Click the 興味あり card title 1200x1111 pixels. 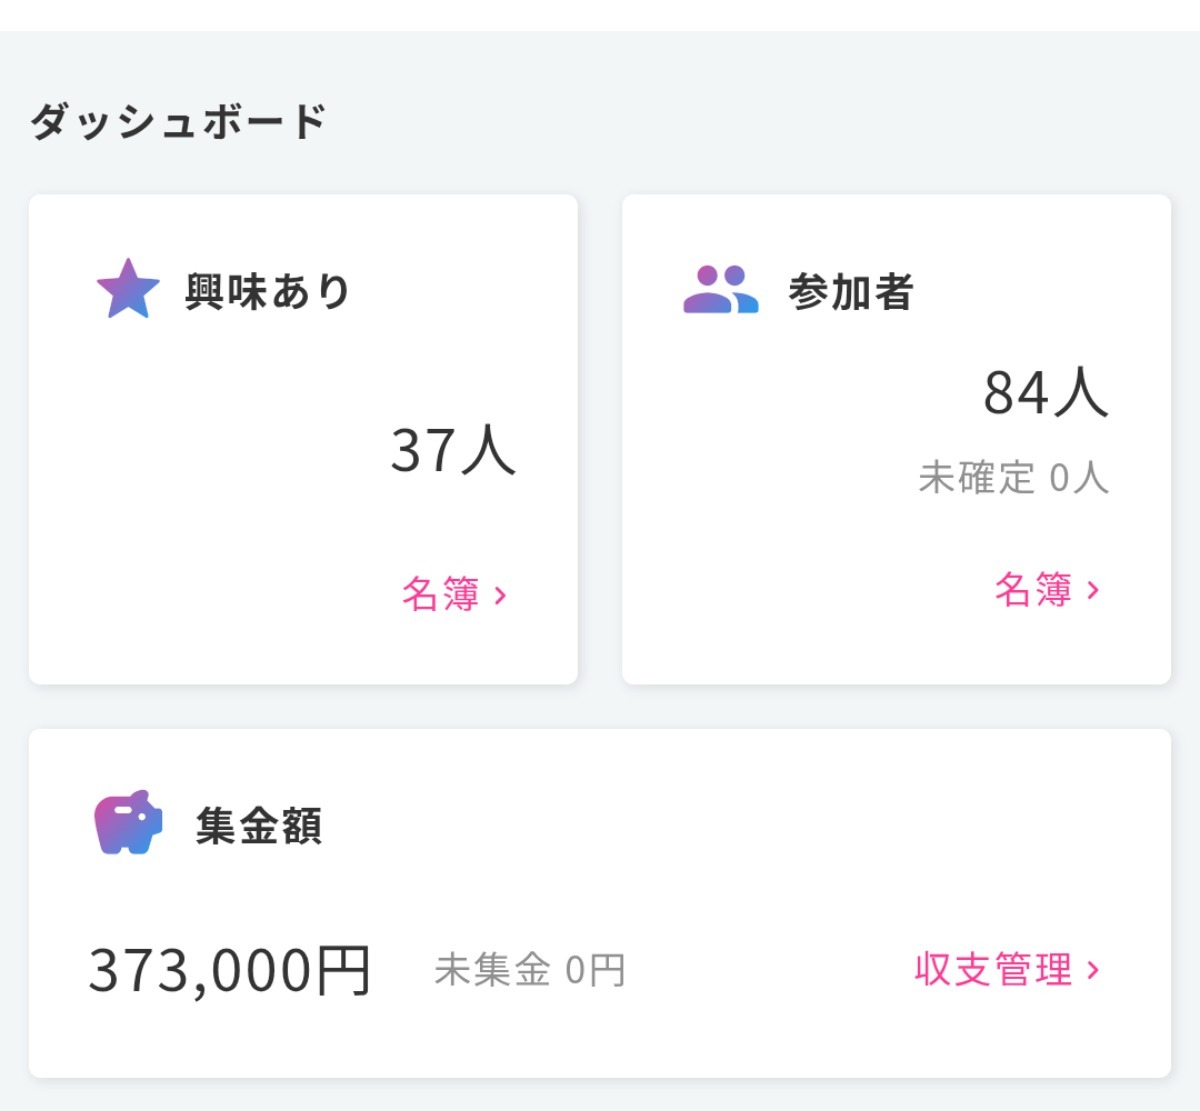(x=267, y=292)
